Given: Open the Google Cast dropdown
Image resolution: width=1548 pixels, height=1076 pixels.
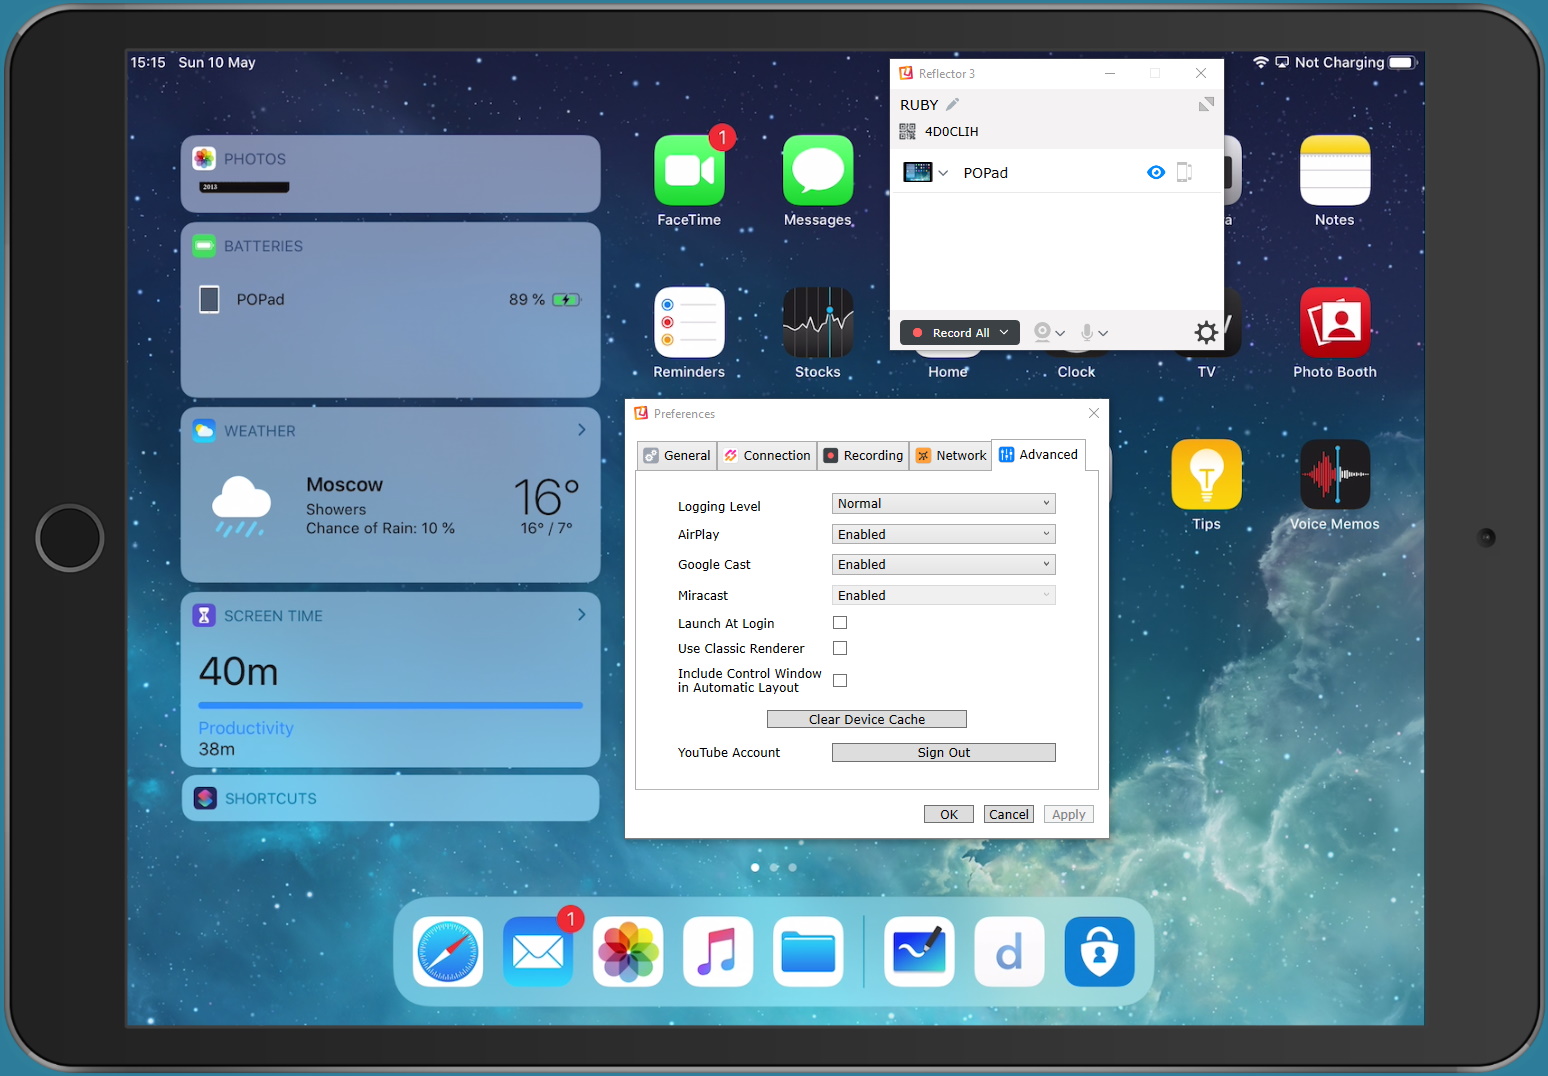Looking at the screenshot, I should [x=944, y=564].
